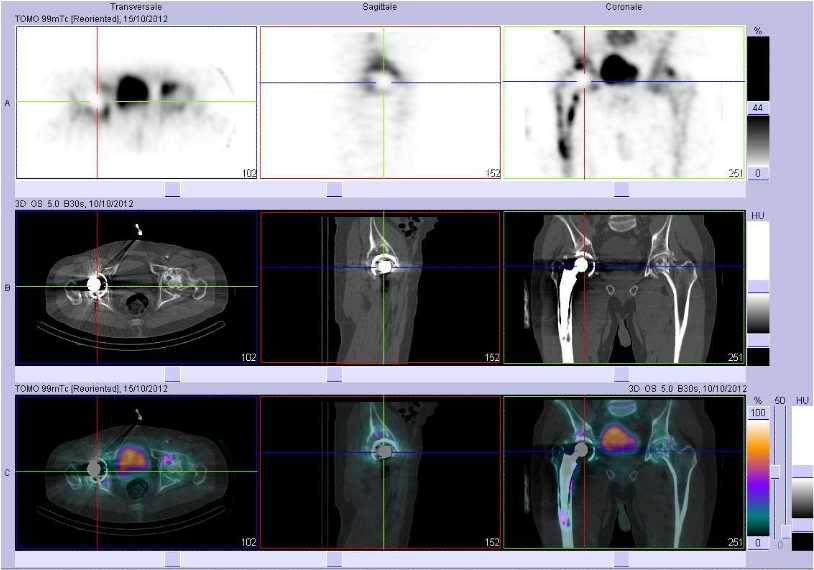Click the orange-purple color map bar in row C
814x570 pixels.
(x=758, y=478)
